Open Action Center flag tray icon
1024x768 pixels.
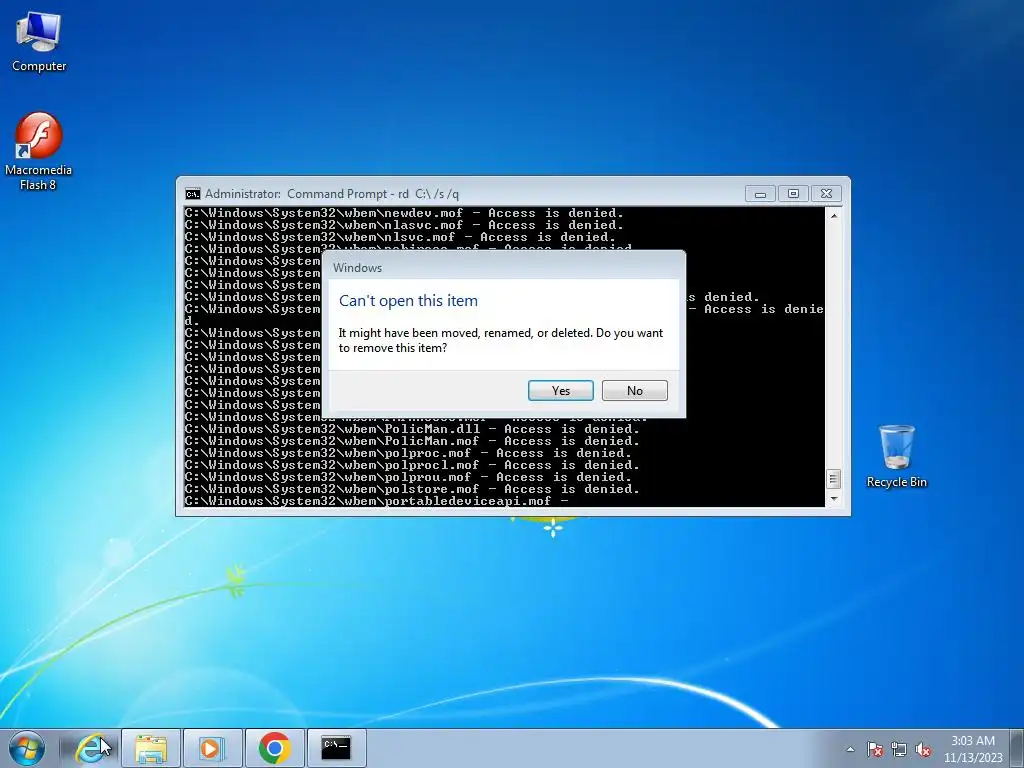click(875, 749)
